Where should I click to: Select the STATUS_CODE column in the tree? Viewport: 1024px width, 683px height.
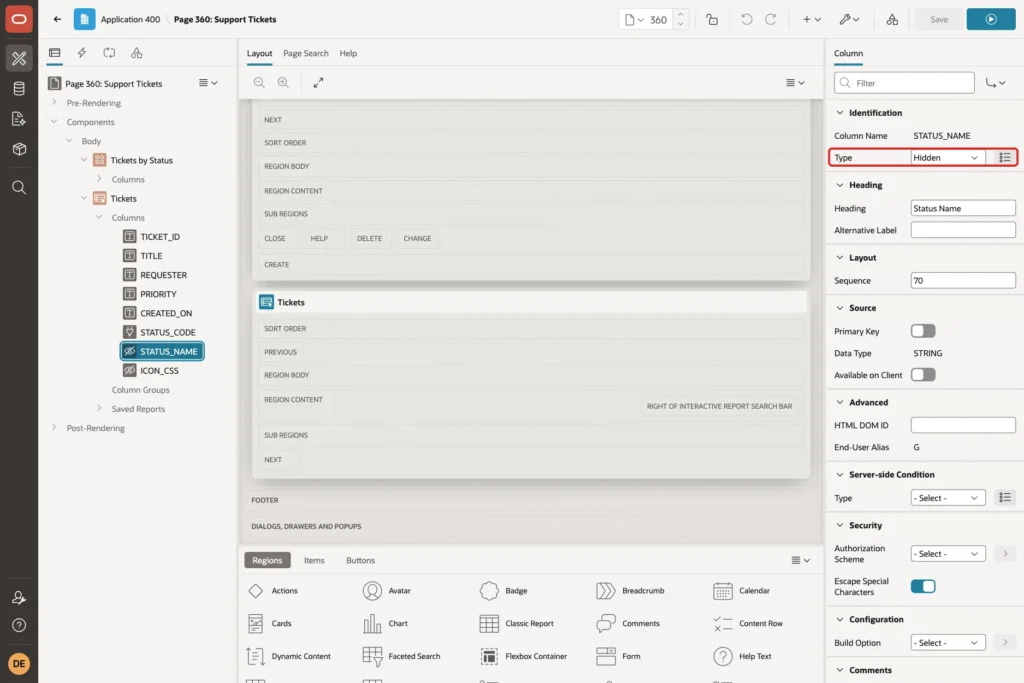point(159,332)
